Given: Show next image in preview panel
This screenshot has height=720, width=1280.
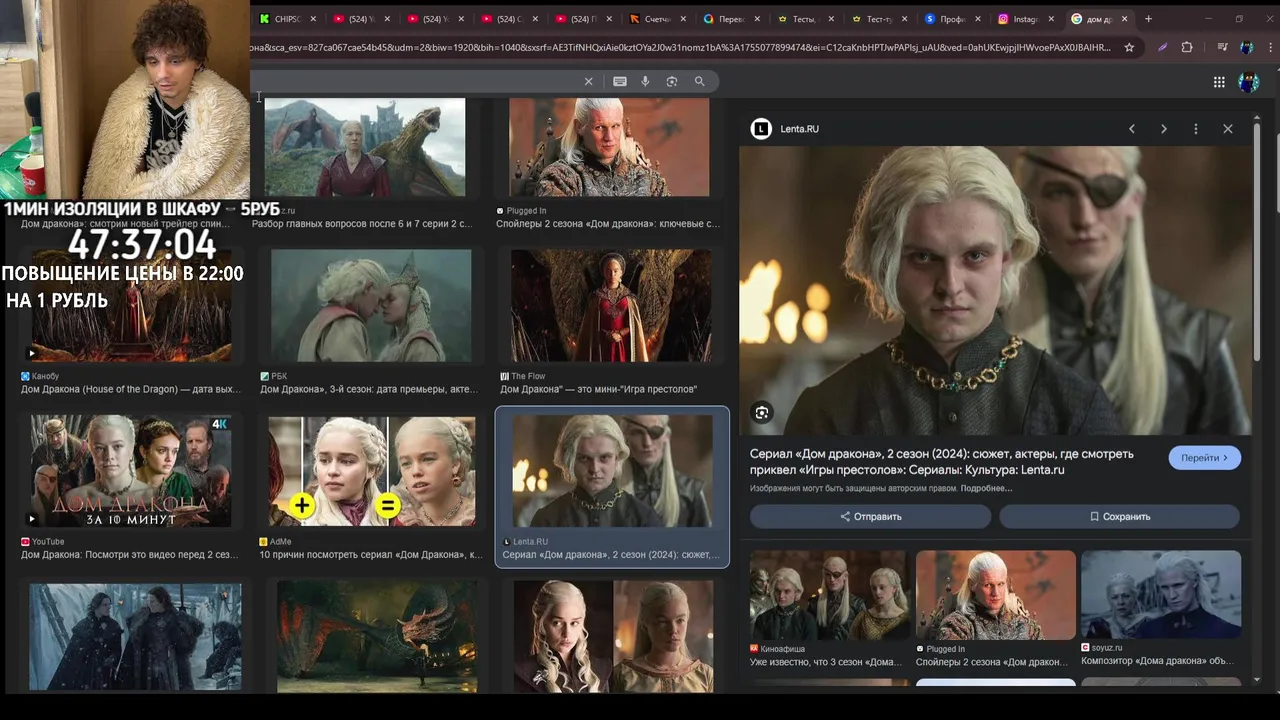Looking at the screenshot, I should 1164,129.
